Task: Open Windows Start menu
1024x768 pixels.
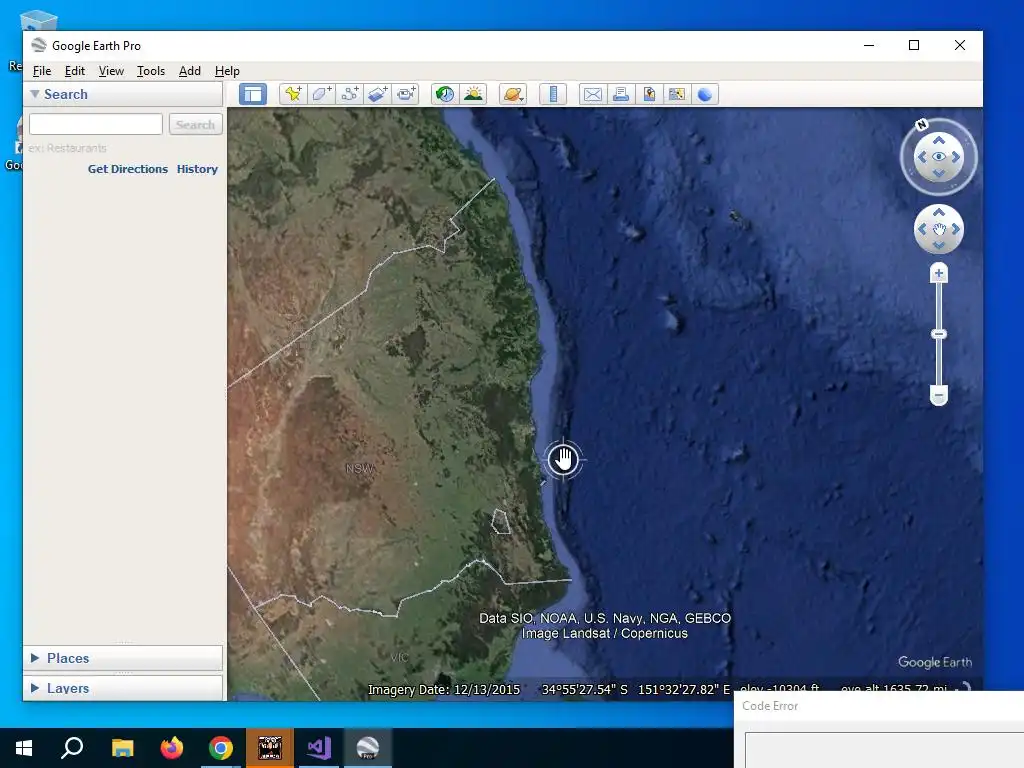Action: click(x=24, y=748)
